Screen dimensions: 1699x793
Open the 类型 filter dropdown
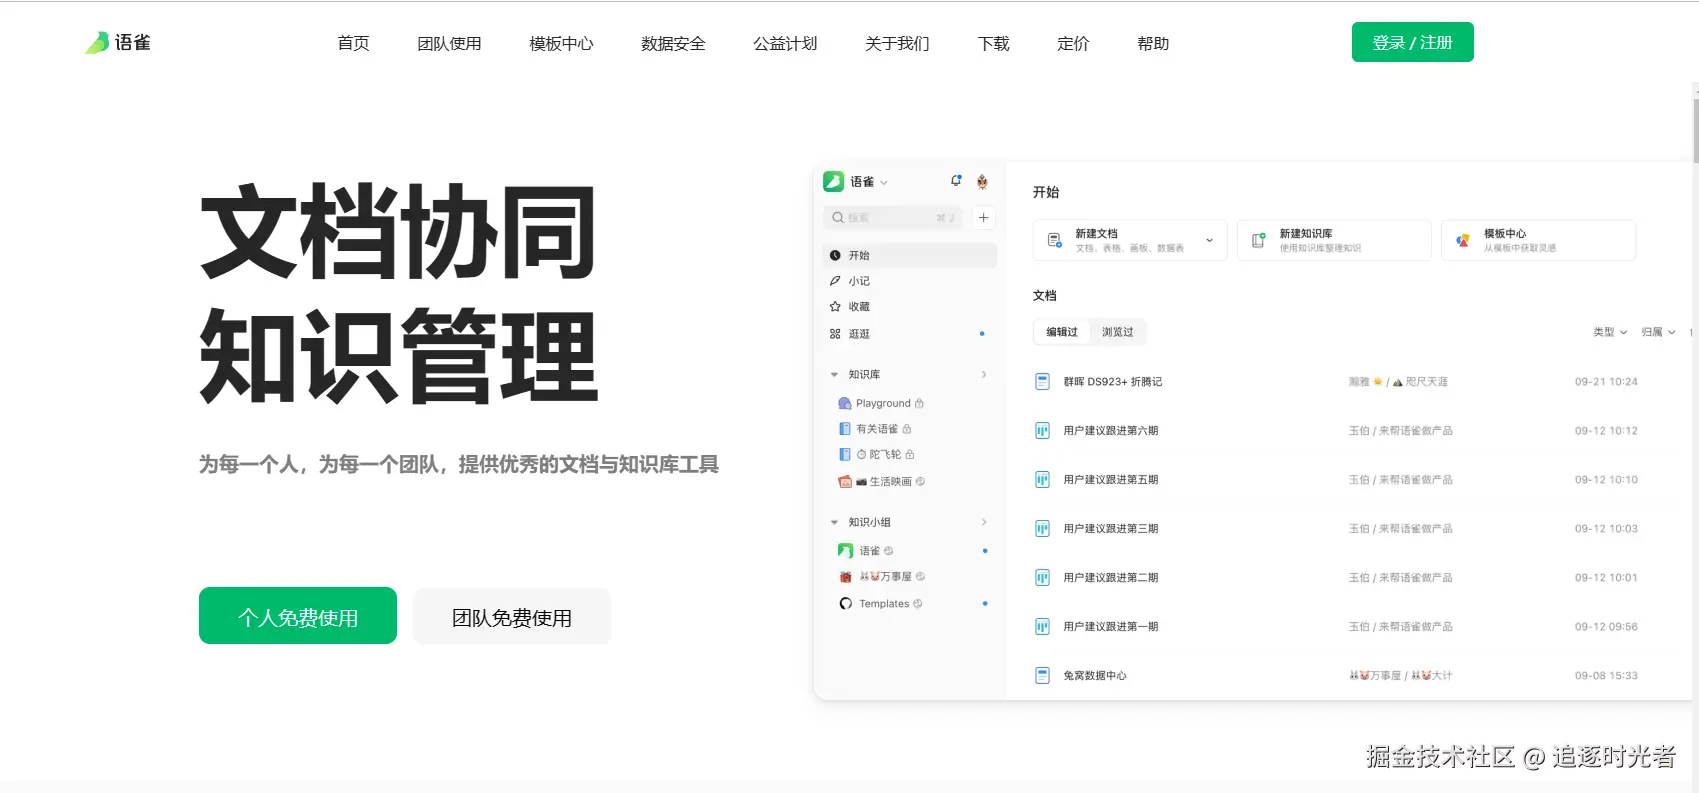(1610, 332)
